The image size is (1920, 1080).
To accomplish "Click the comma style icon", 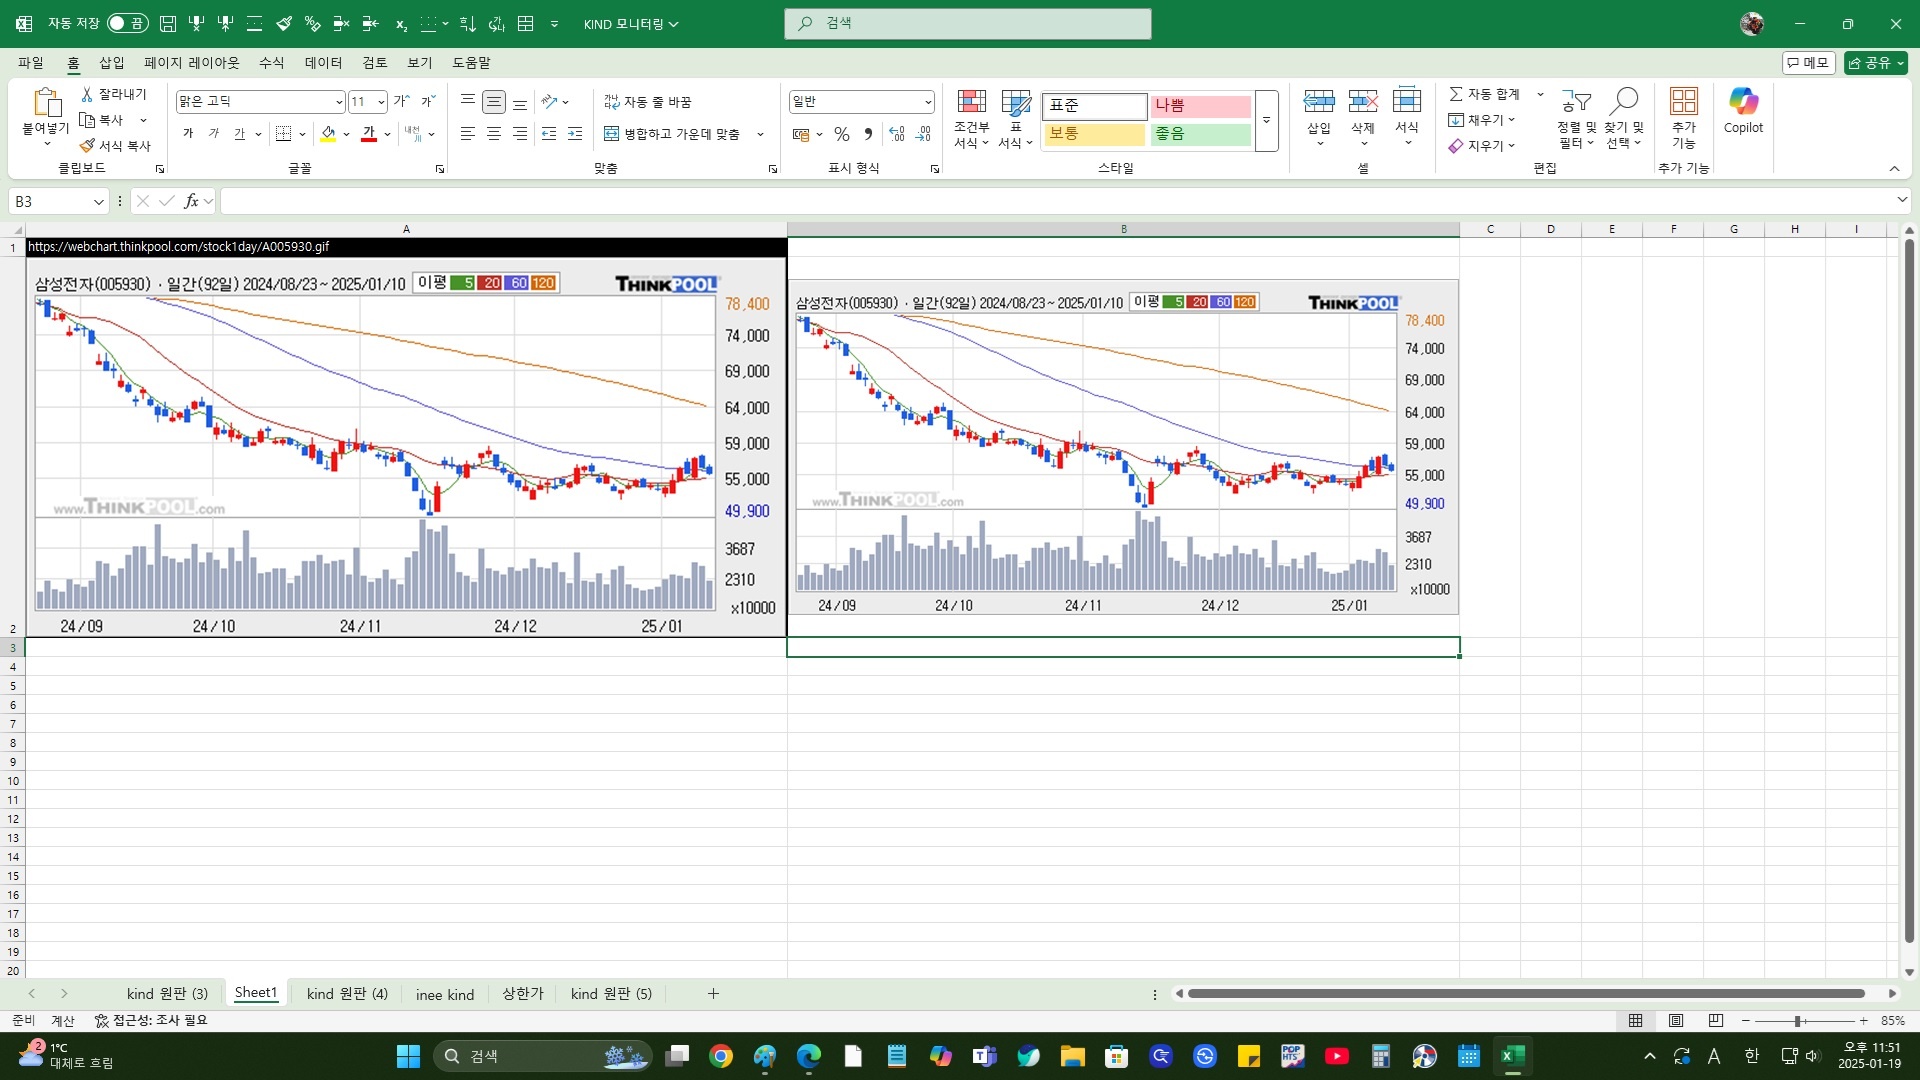I will (x=868, y=134).
